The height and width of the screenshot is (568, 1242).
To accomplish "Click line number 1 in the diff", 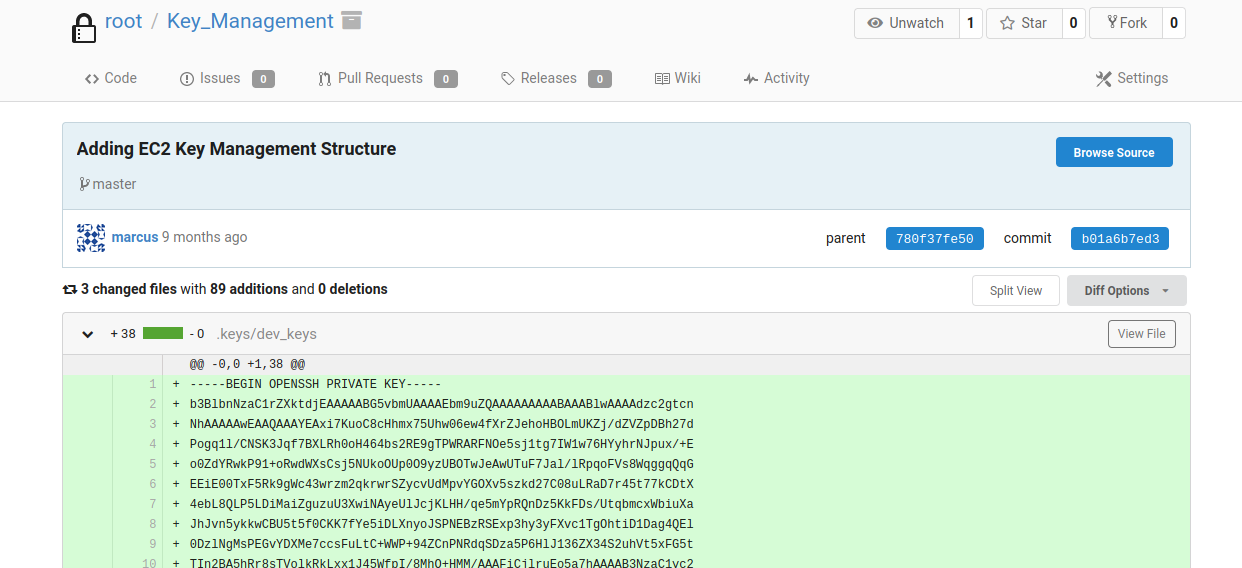I will coord(152,384).
